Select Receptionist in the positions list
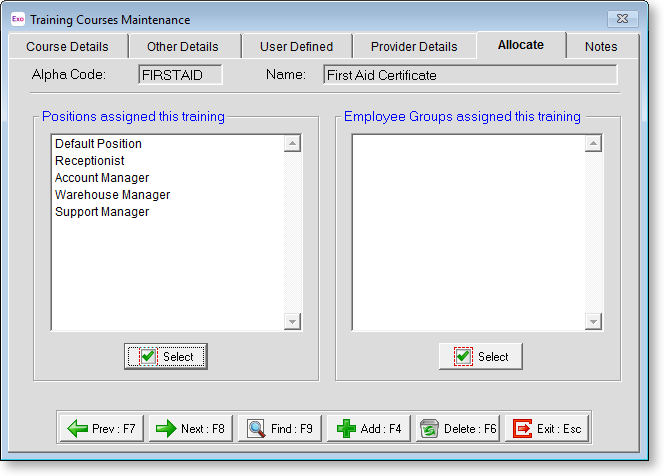Image resolution: width=664 pixels, height=476 pixels. pos(90,161)
